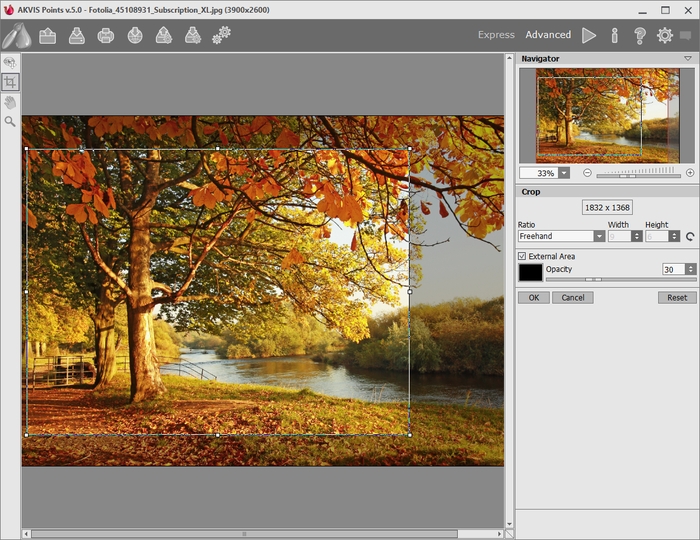Share the image online icon
The height and width of the screenshot is (540, 700).
point(135,36)
